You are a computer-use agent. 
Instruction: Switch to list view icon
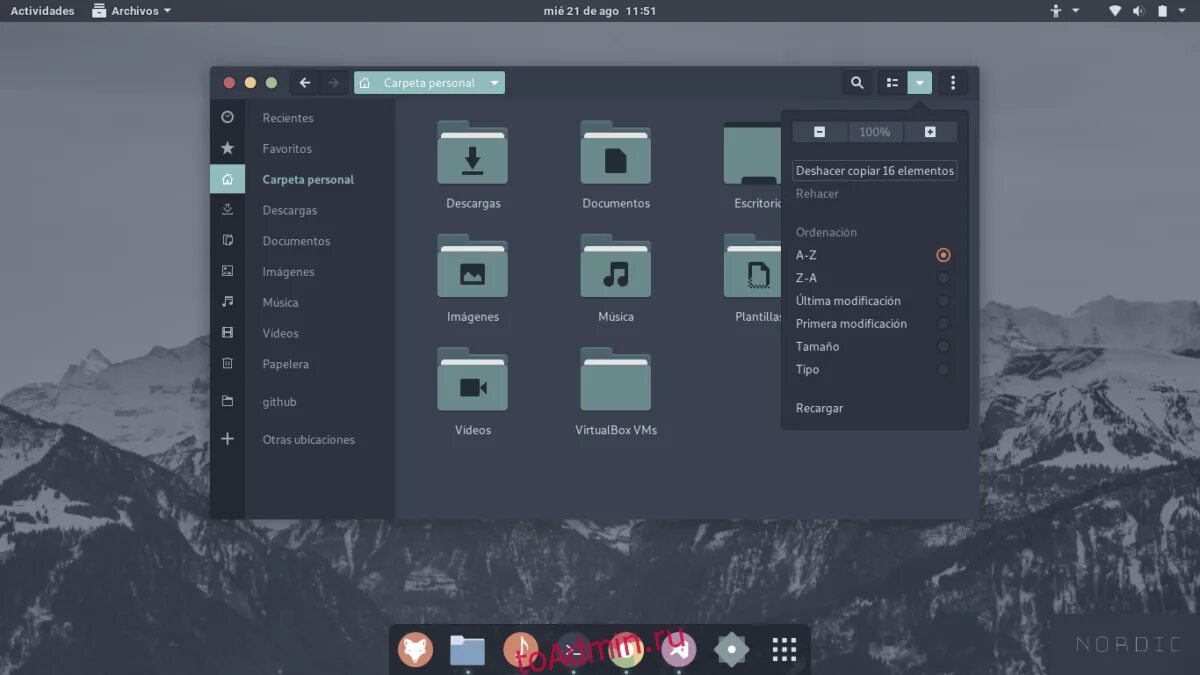point(892,83)
